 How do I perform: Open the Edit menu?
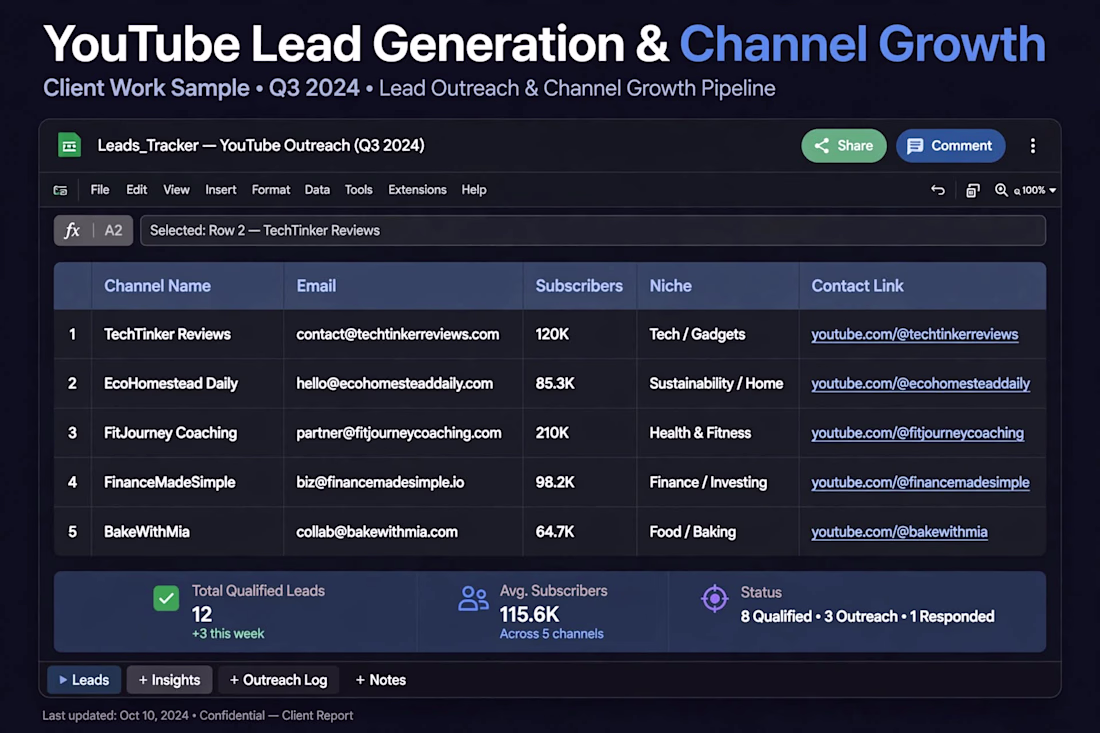[136, 190]
